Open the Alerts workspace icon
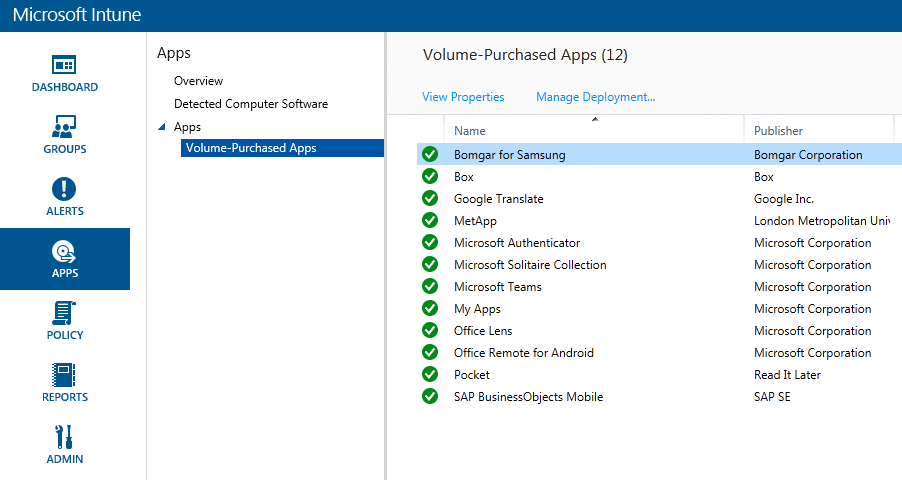902x480 pixels. [64, 189]
